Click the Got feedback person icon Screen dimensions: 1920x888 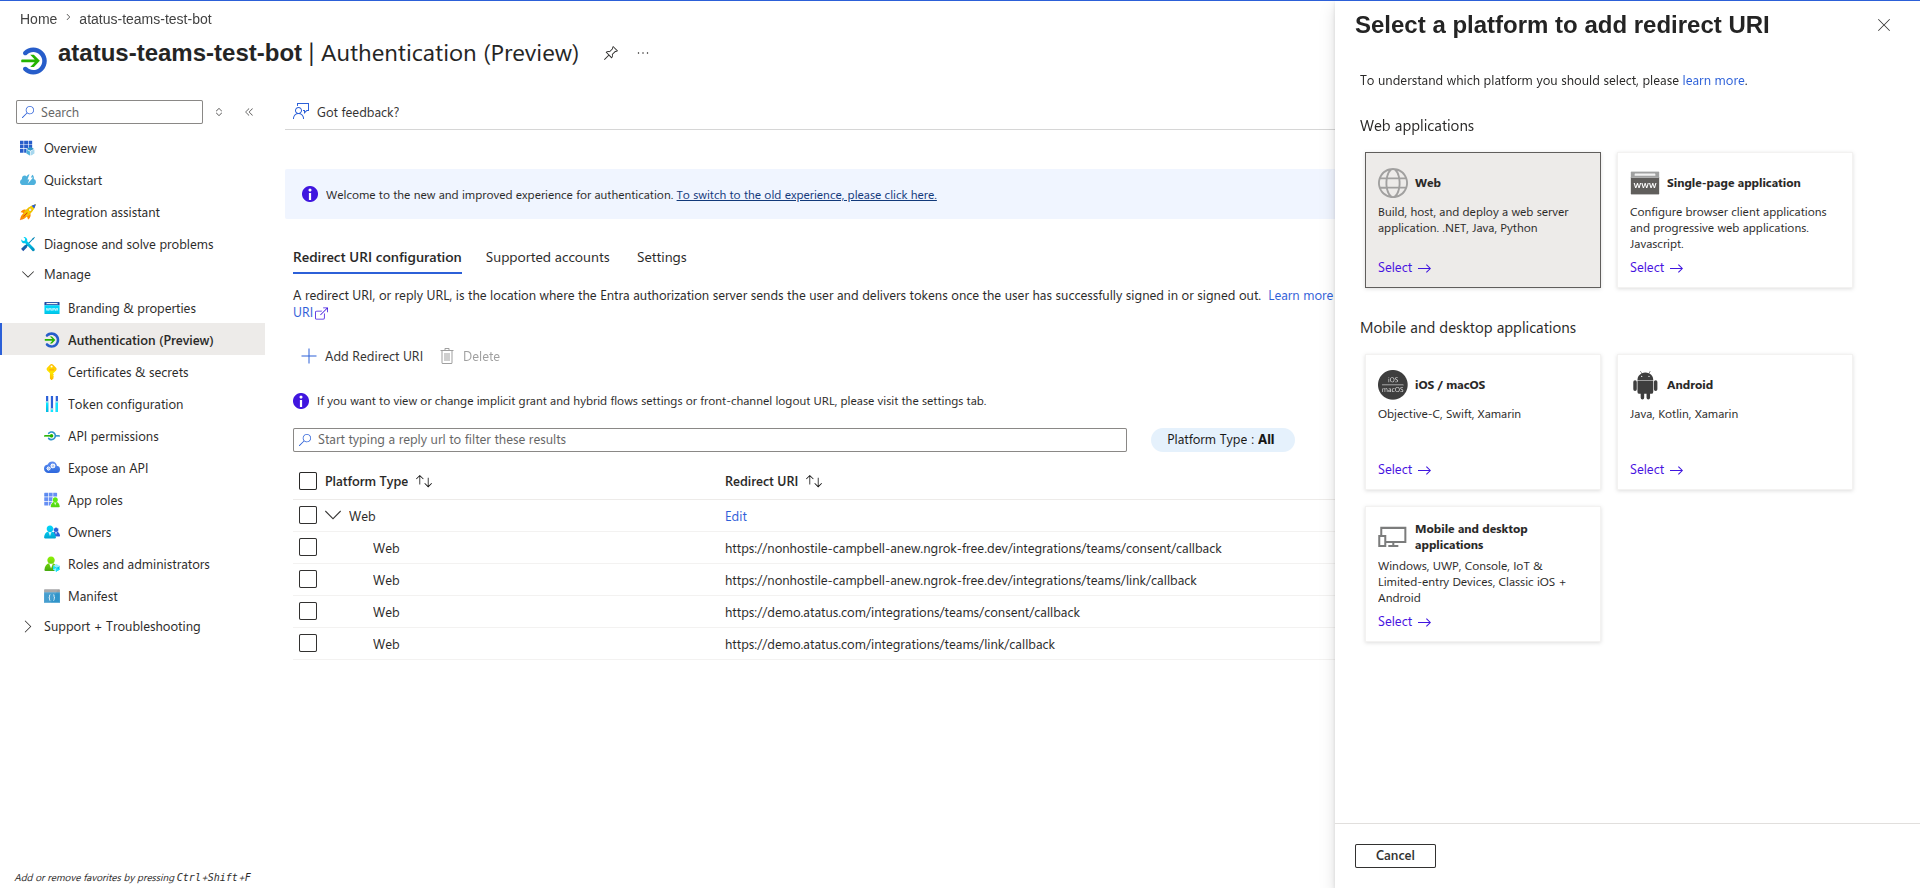301,111
